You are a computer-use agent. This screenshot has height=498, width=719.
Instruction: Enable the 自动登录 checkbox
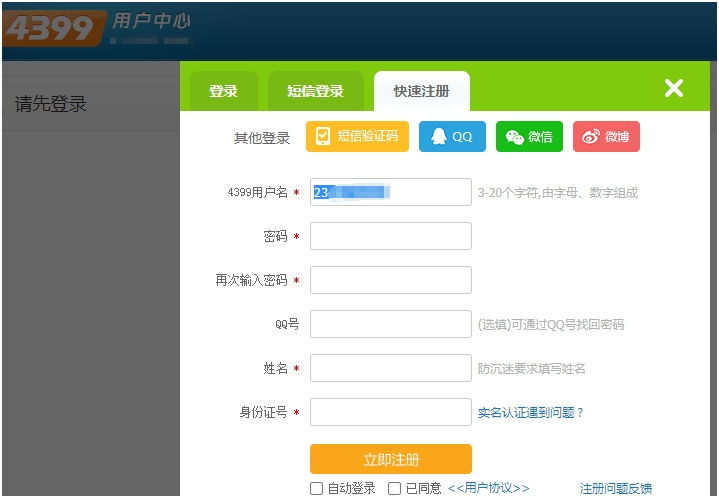point(317,489)
